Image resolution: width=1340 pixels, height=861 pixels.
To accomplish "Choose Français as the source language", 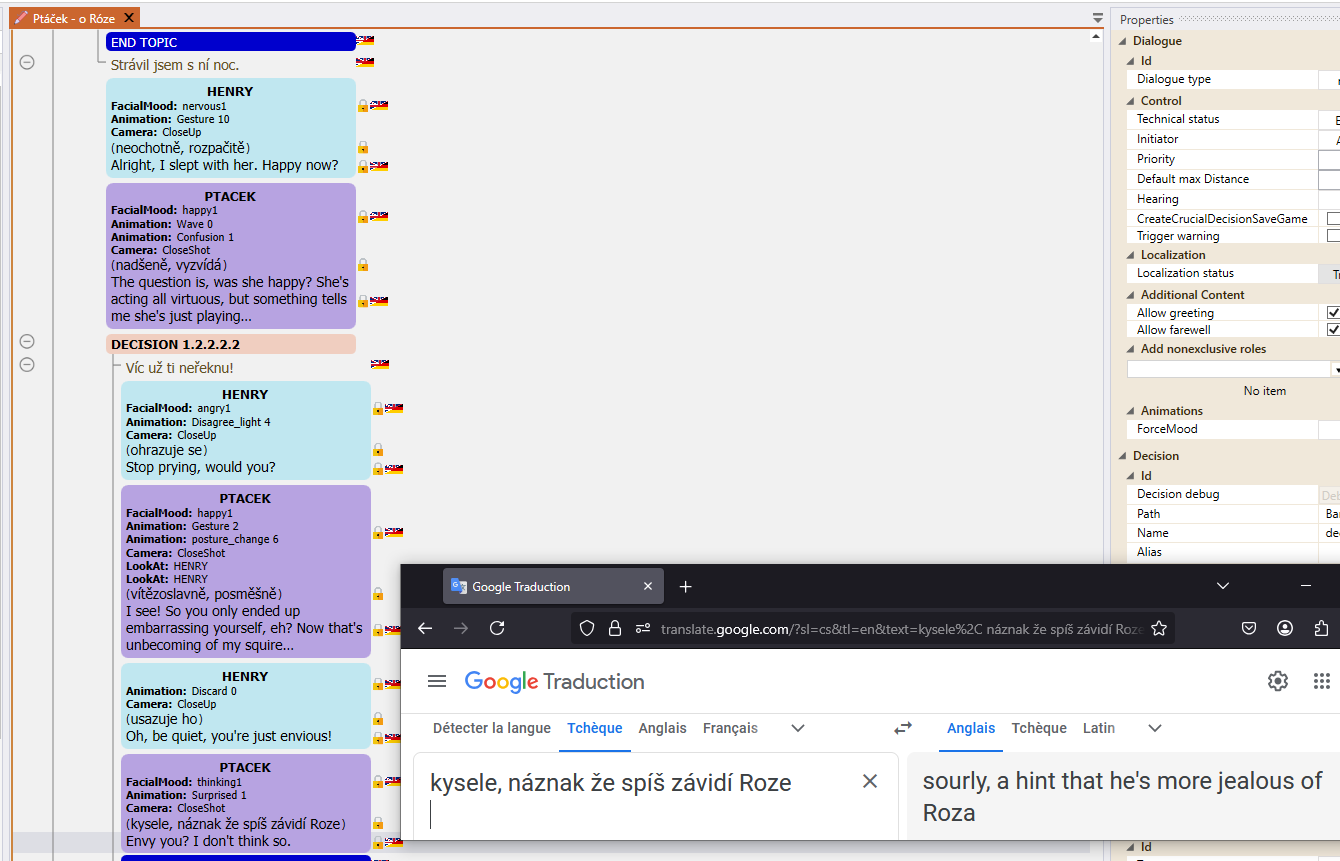I will (x=730, y=728).
